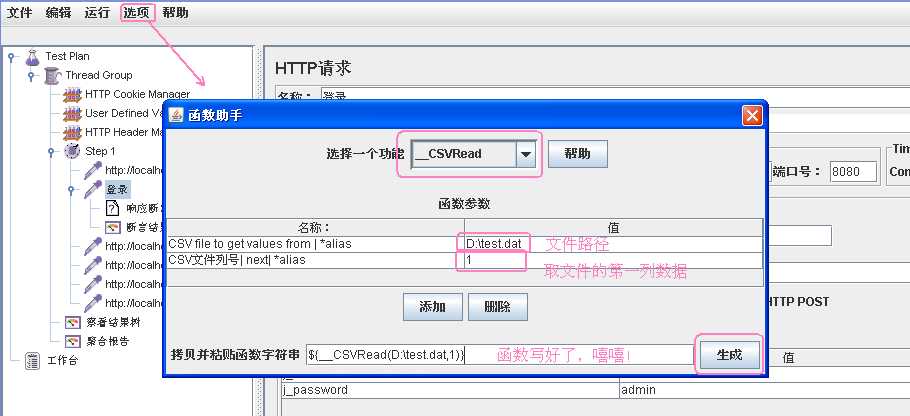This screenshot has width=910, height=416.
Task: Click the 生成 button
Action: point(730,354)
